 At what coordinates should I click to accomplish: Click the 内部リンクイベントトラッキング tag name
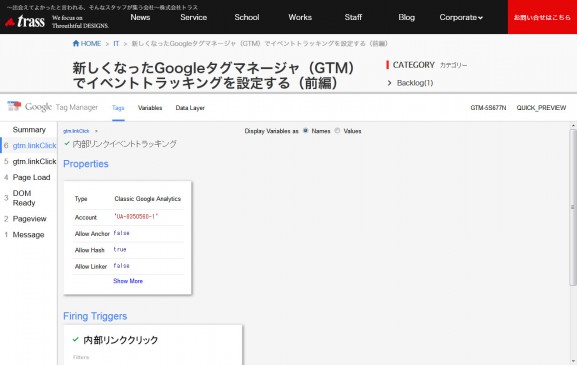point(125,143)
